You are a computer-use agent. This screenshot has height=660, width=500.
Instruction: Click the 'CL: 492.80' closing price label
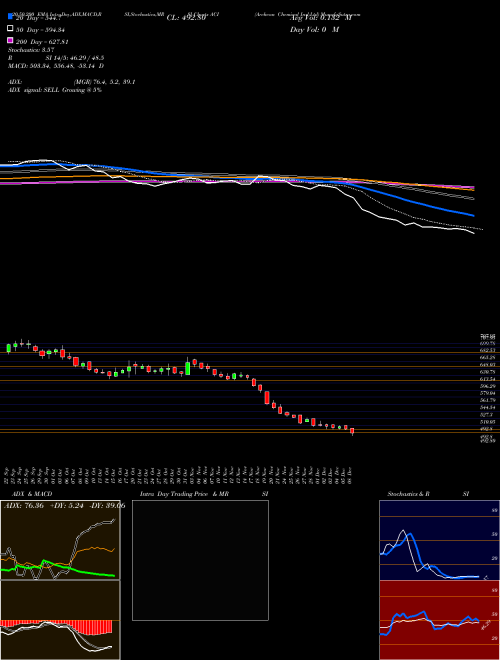pos(186,18)
